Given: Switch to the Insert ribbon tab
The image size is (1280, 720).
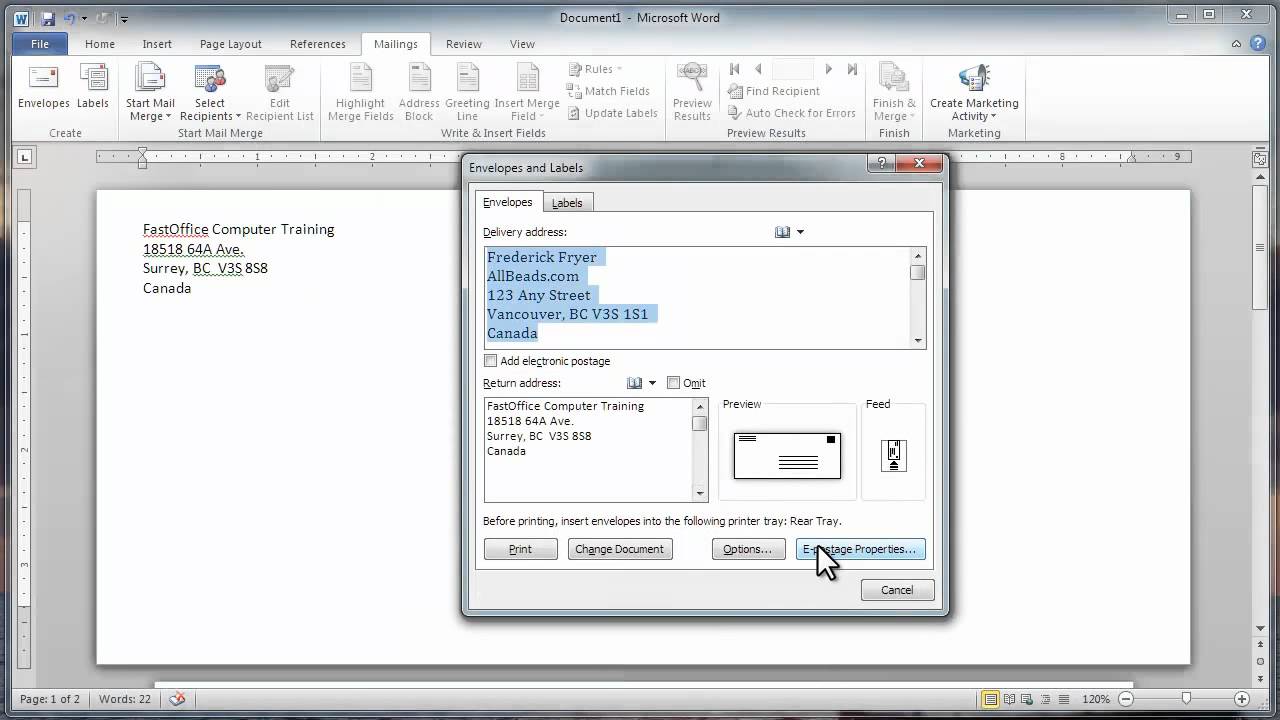Looking at the screenshot, I should pyautogui.click(x=157, y=44).
